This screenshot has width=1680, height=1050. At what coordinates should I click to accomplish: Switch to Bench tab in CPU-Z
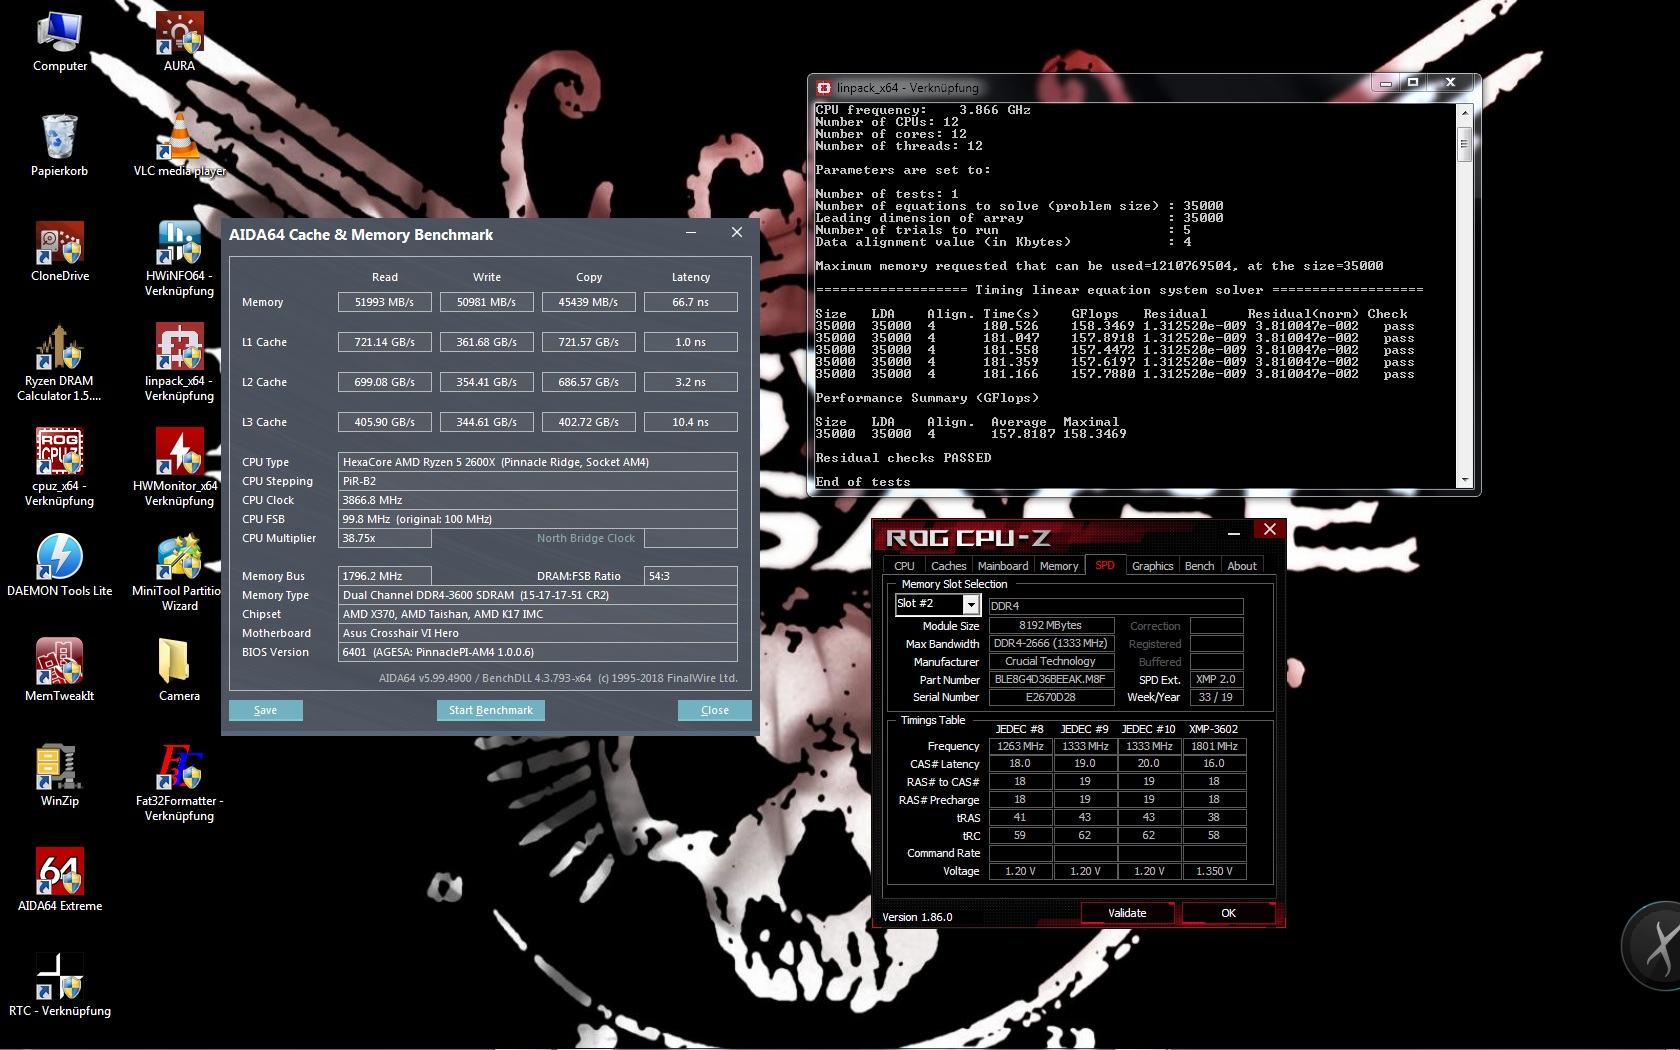pyautogui.click(x=1199, y=566)
